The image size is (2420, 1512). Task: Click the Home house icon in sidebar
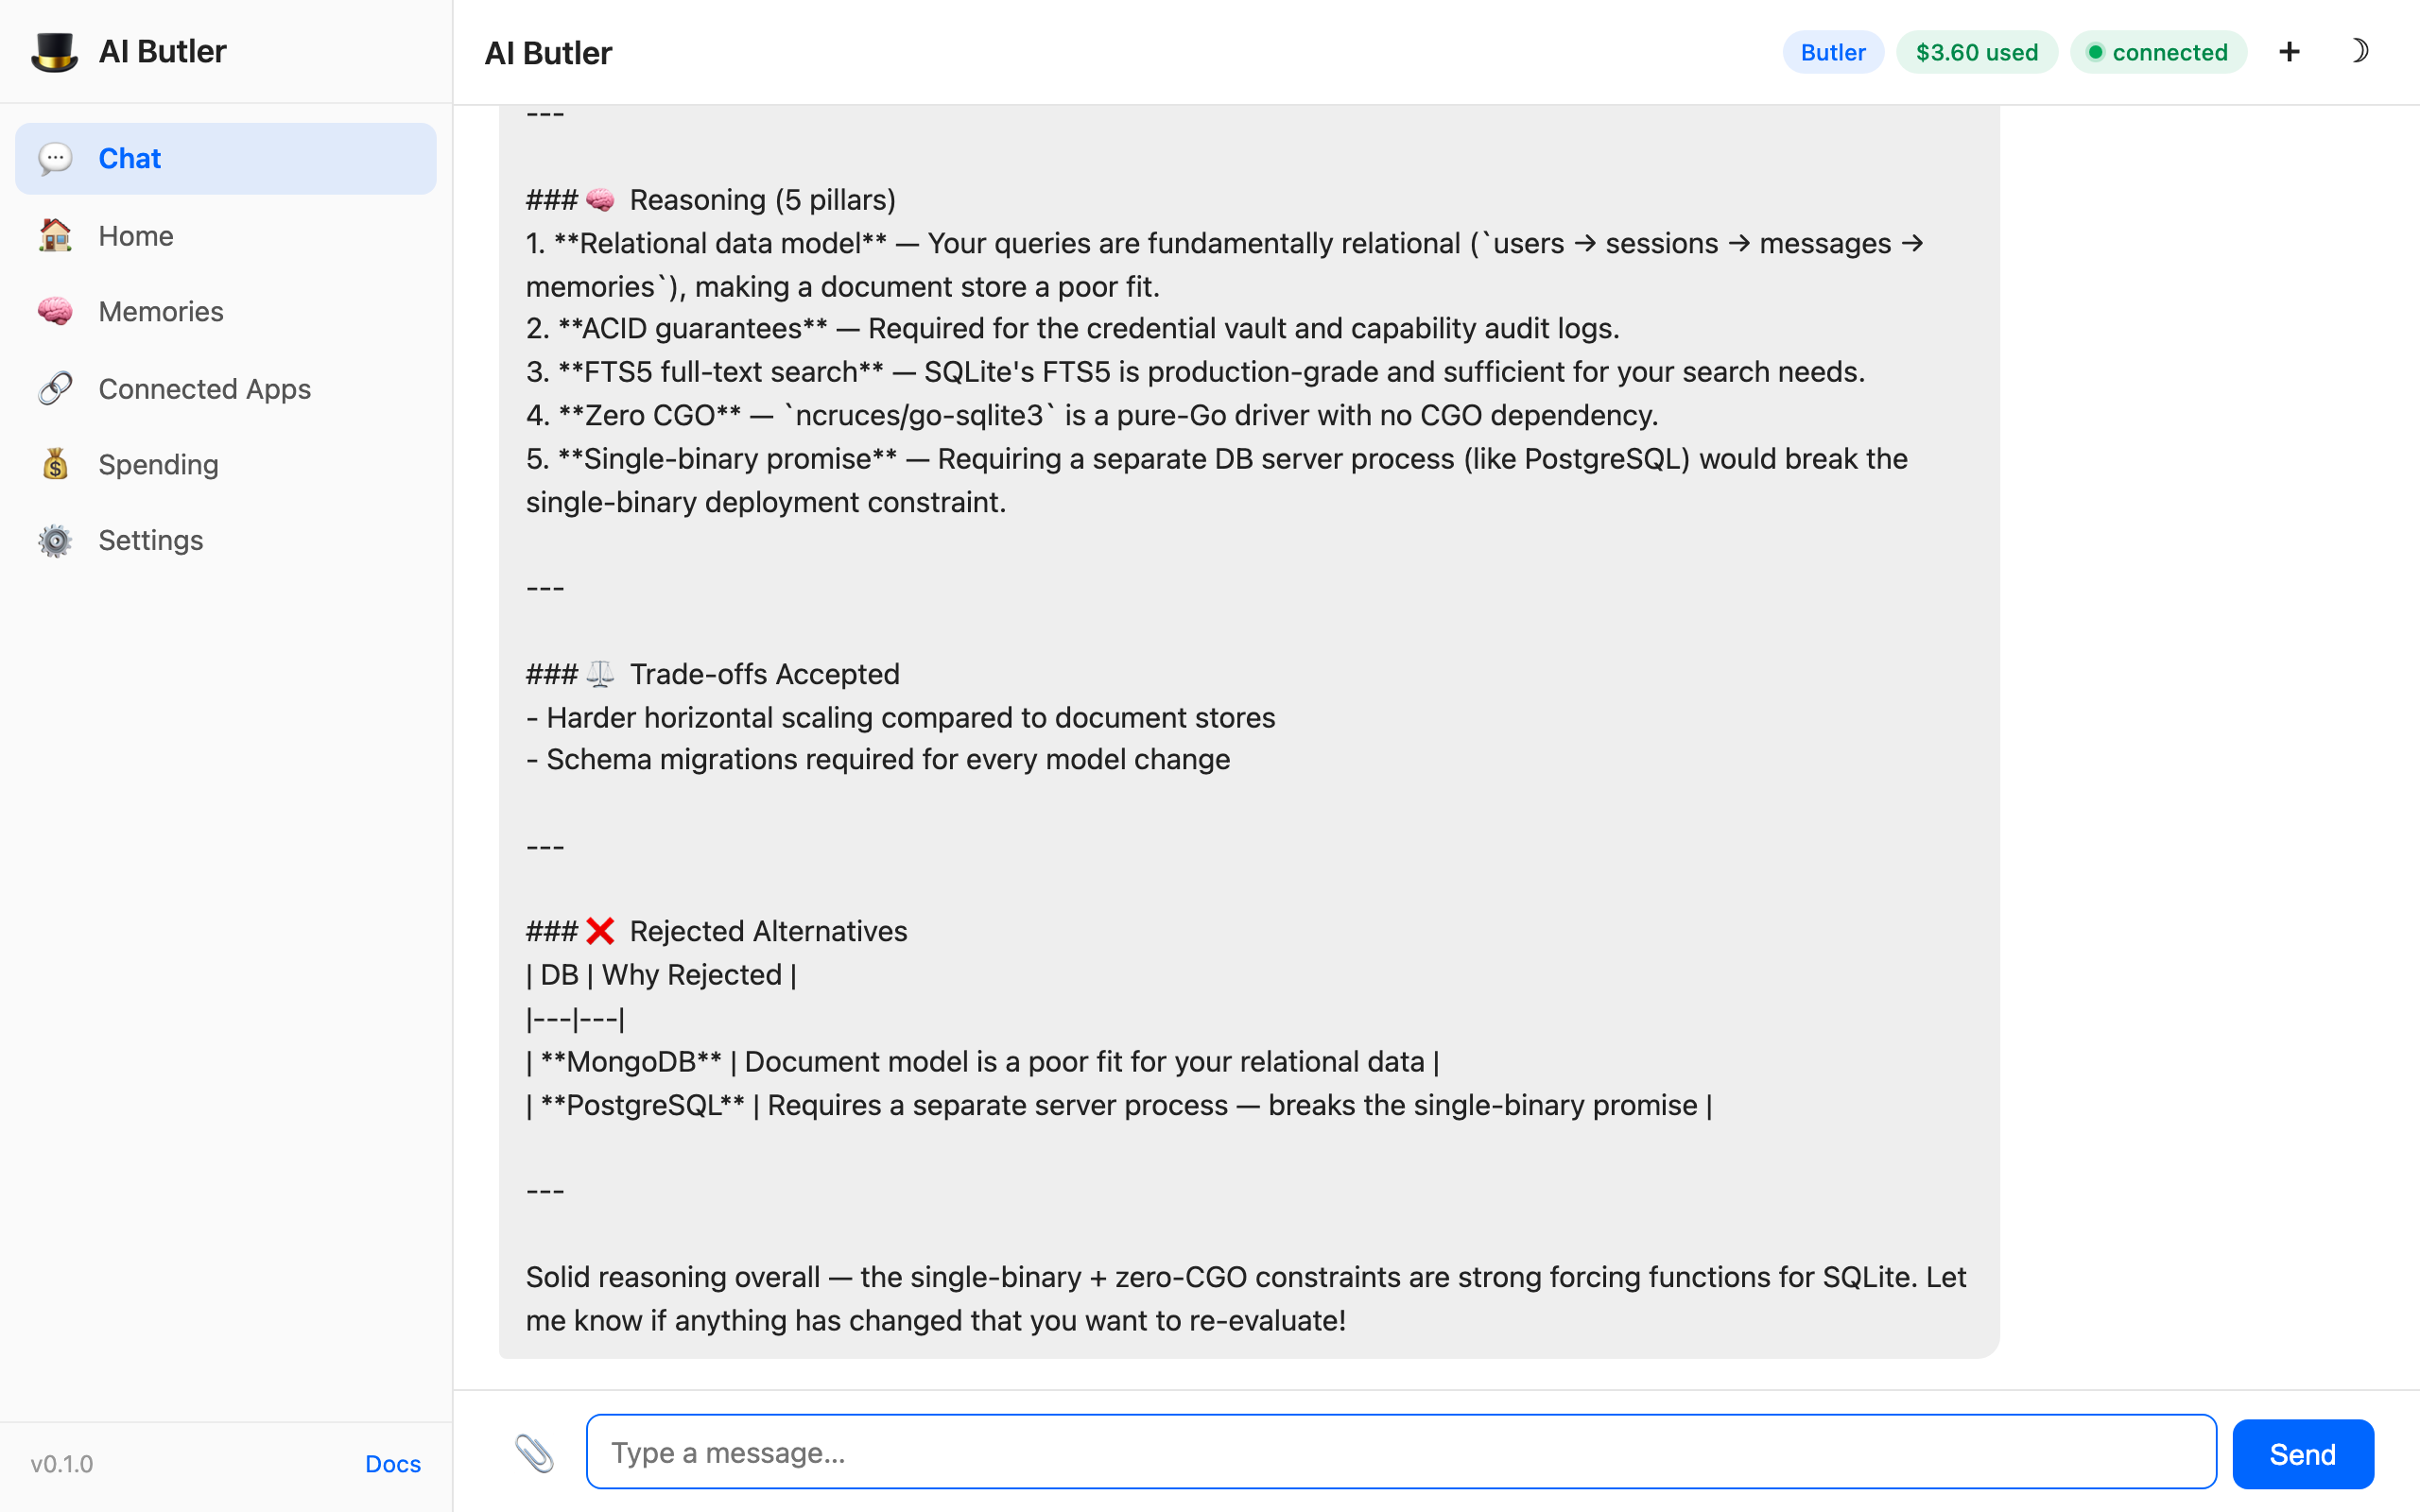click(x=56, y=235)
